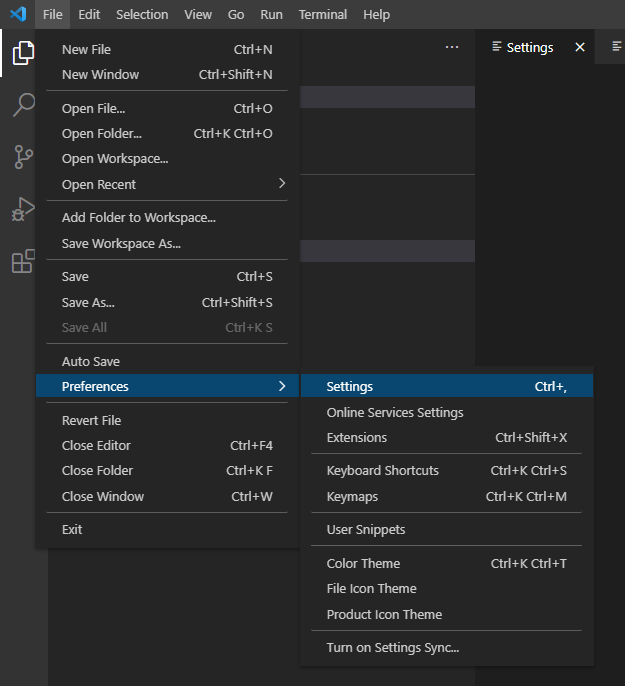
Task: Open the Go menu
Action: [x=236, y=14]
